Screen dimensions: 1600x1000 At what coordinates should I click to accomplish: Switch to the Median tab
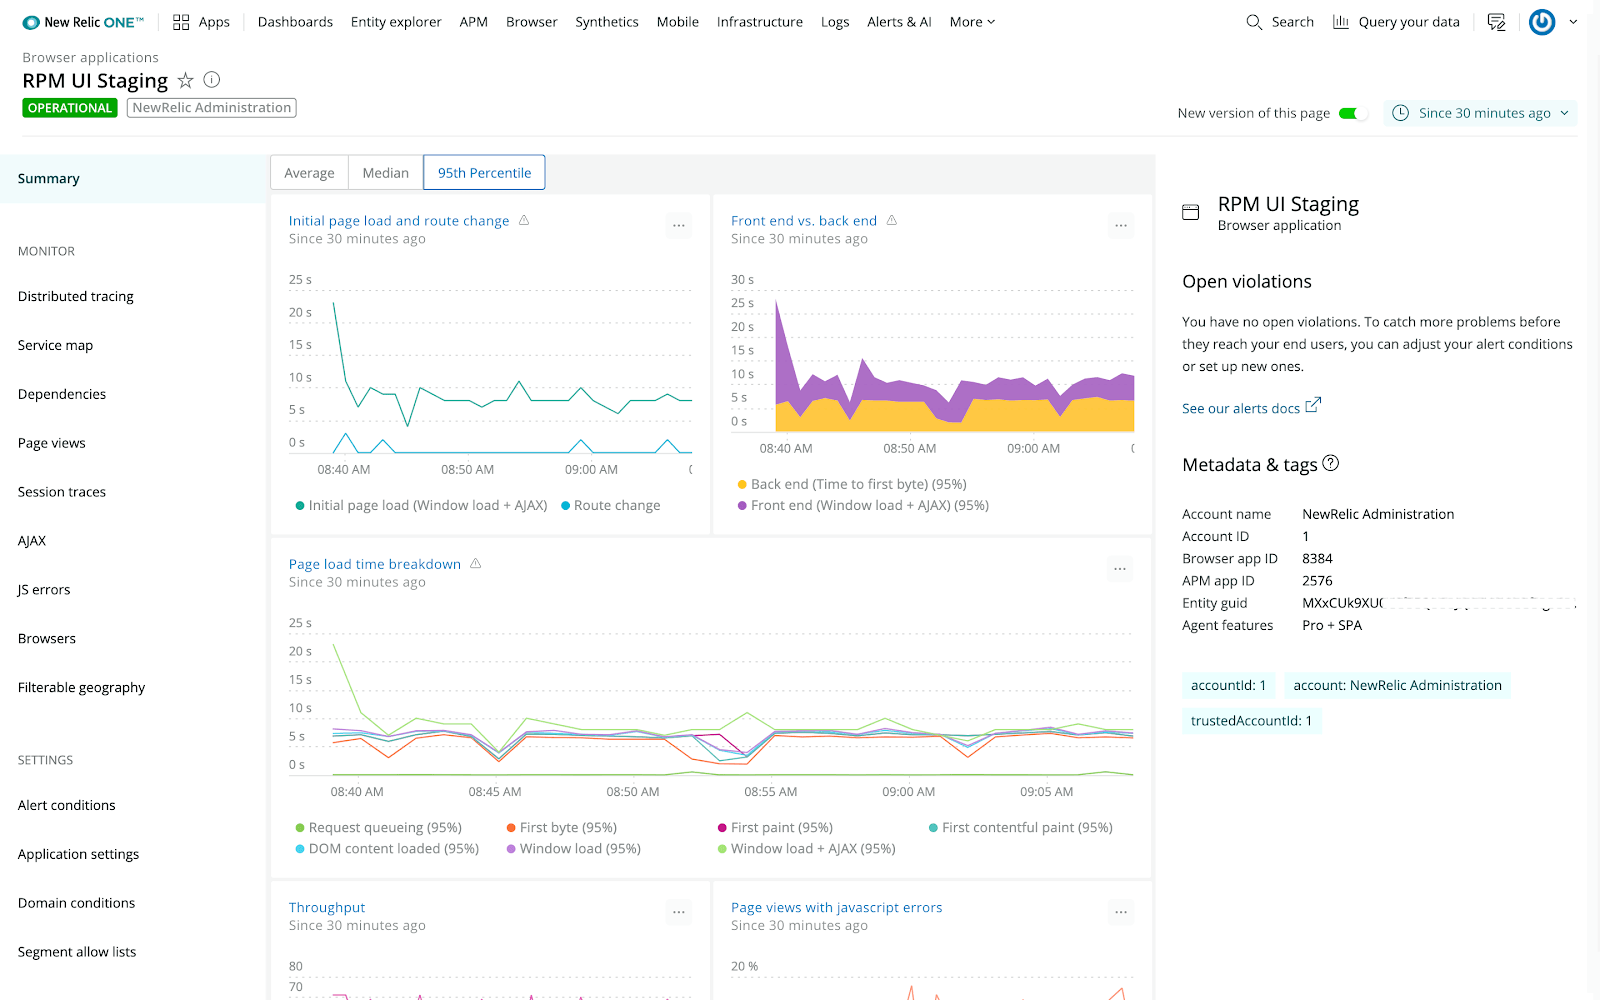(386, 173)
